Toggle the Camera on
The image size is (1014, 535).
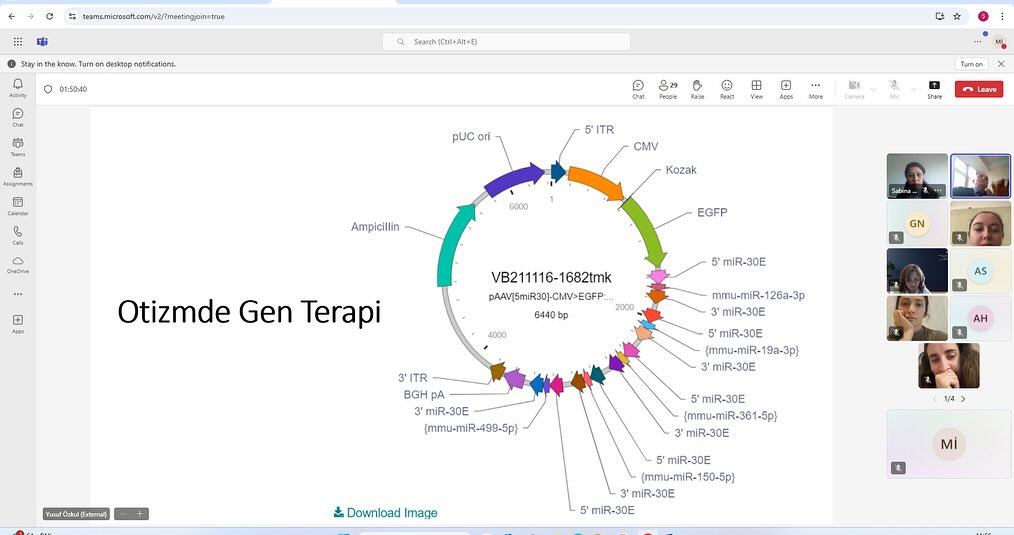(x=854, y=89)
